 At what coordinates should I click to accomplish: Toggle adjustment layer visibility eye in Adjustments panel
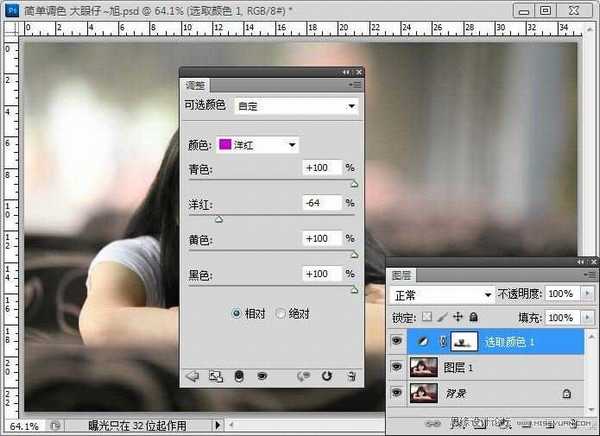pyautogui.click(x=261, y=376)
